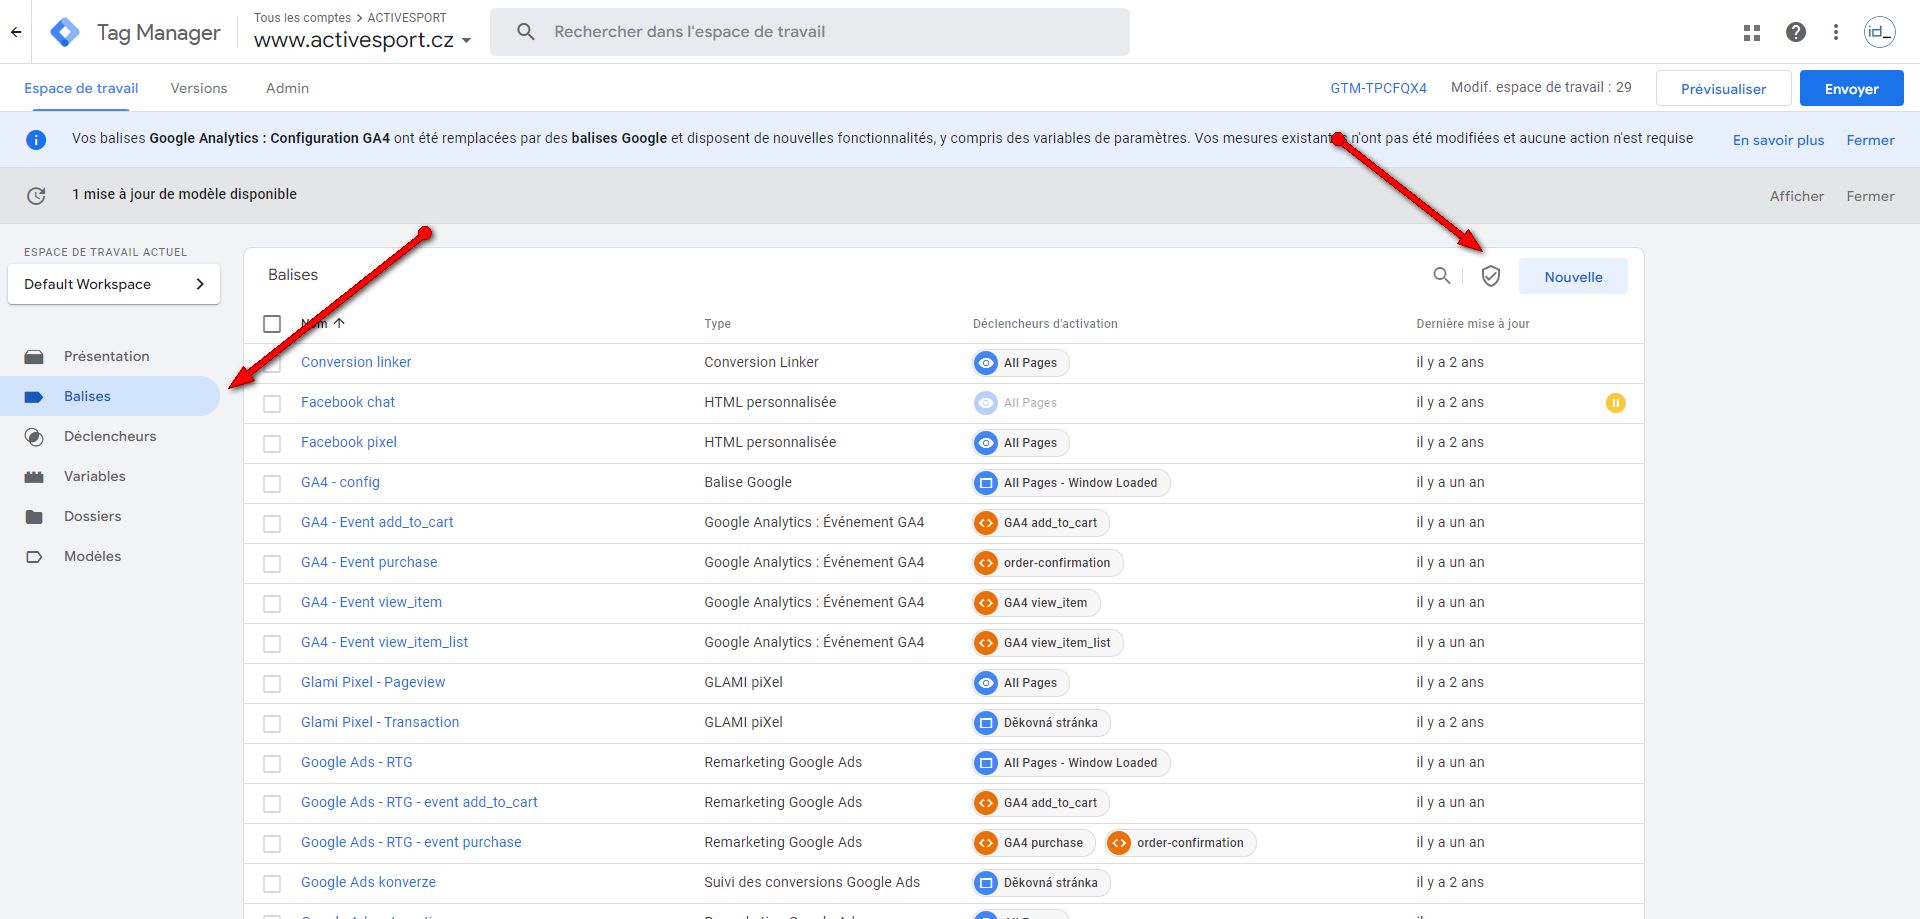This screenshot has height=919, width=1920.
Task: Click the trigger icon on the GA4 purchase chip
Action: pyautogui.click(x=986, y=843)
